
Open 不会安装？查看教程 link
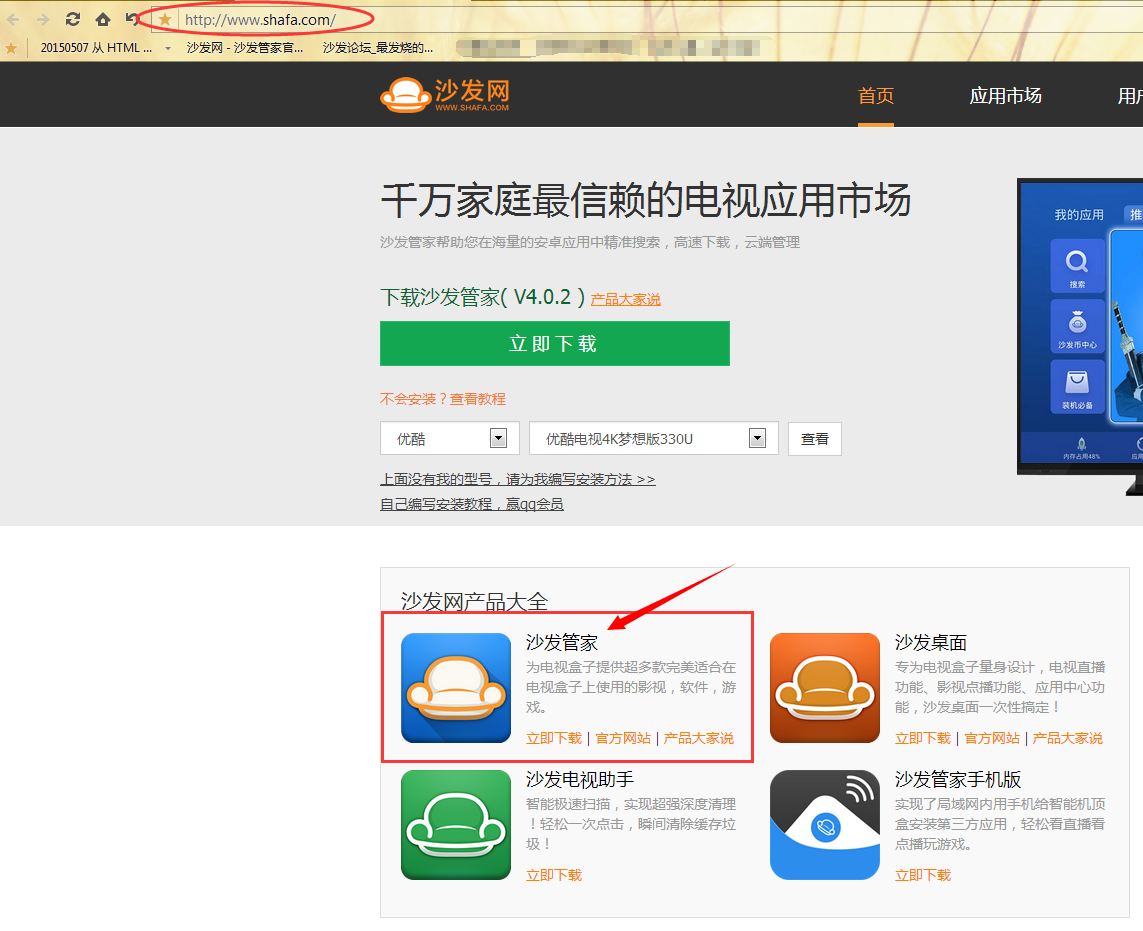click(x=442, y=399)
